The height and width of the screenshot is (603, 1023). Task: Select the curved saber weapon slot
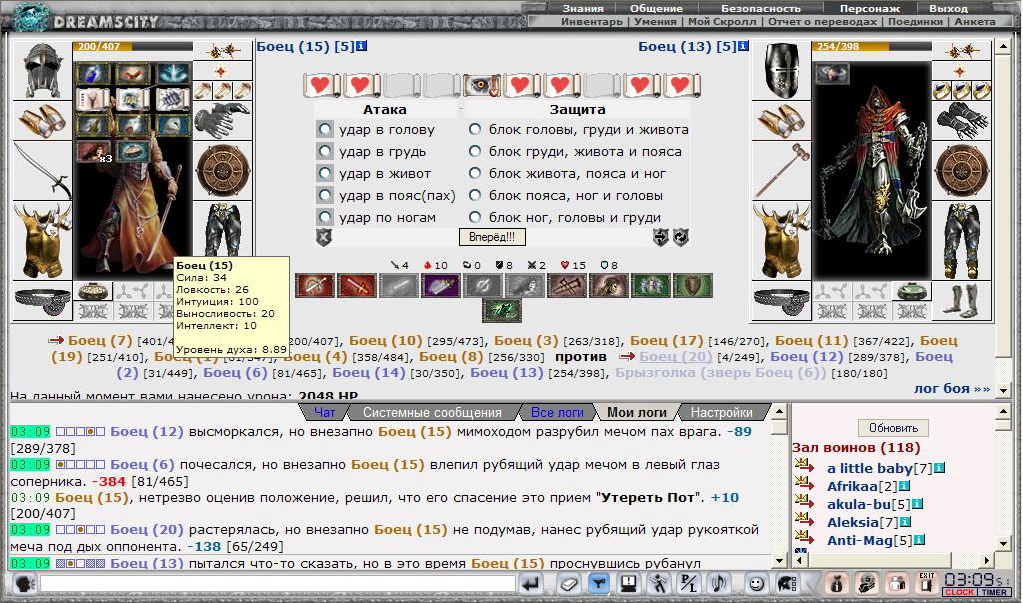coord(42,170)
